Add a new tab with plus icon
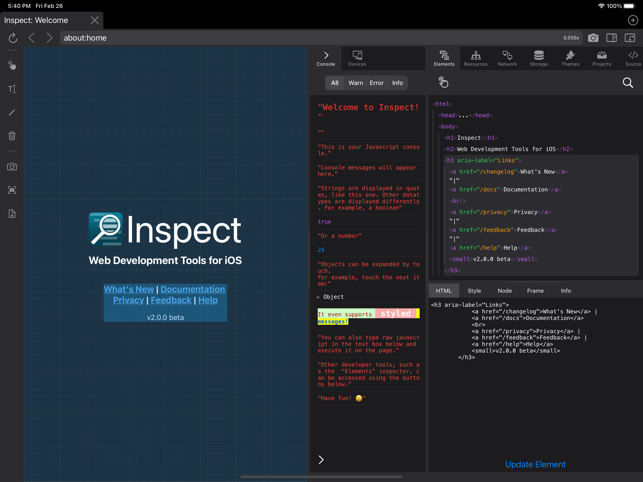 633,20
